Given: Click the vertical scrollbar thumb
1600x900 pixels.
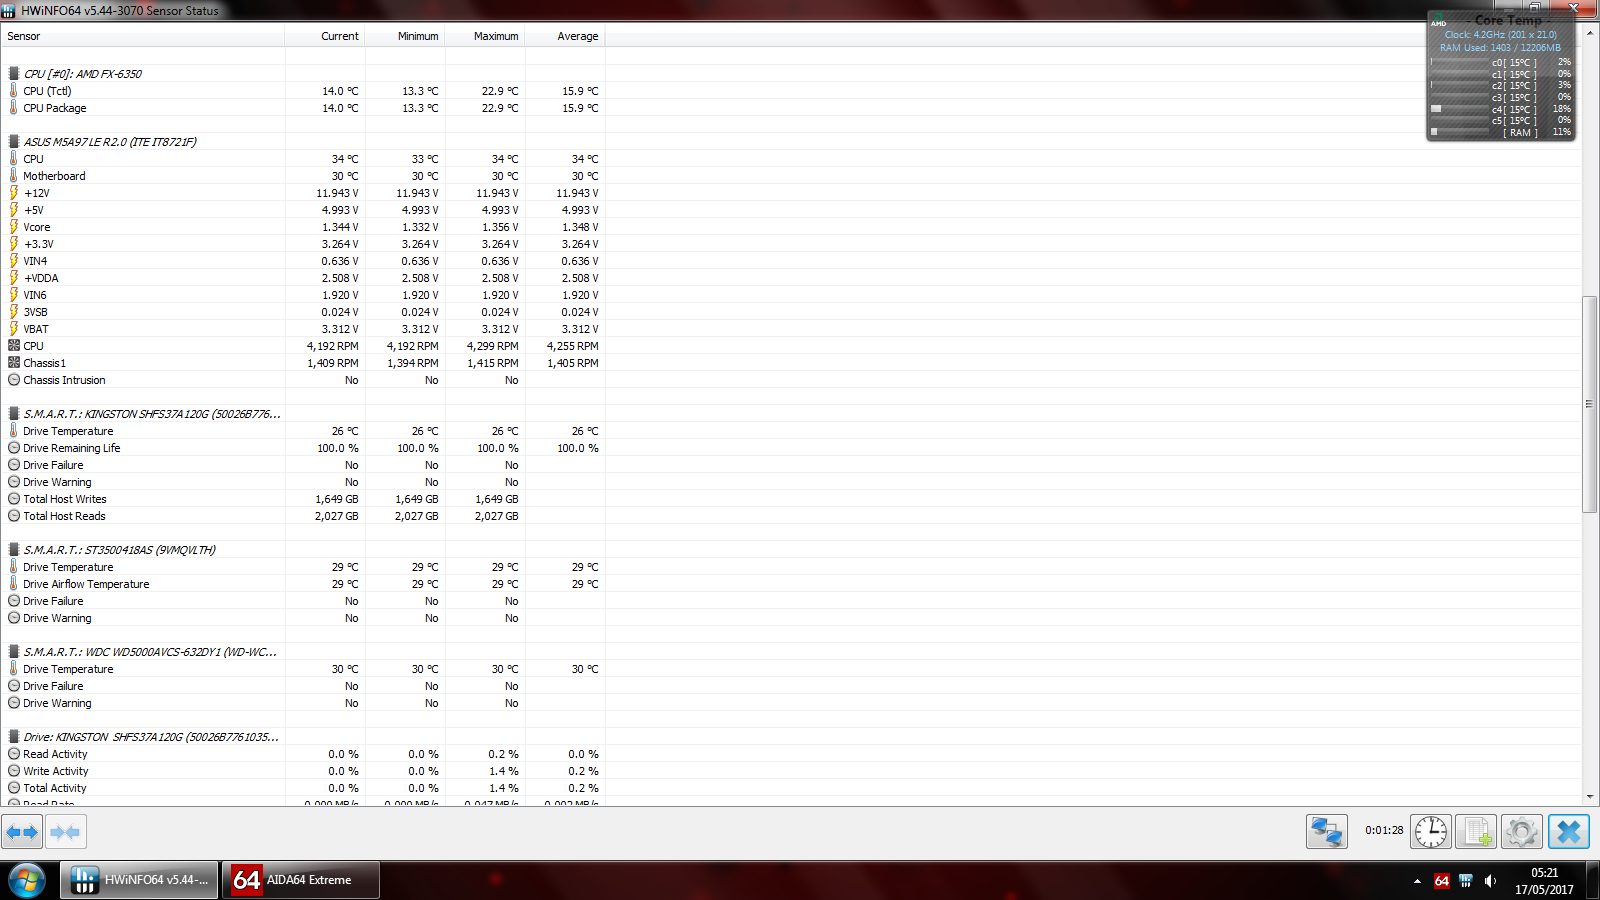Looking at the screenshot, I should coord(1589,404).
